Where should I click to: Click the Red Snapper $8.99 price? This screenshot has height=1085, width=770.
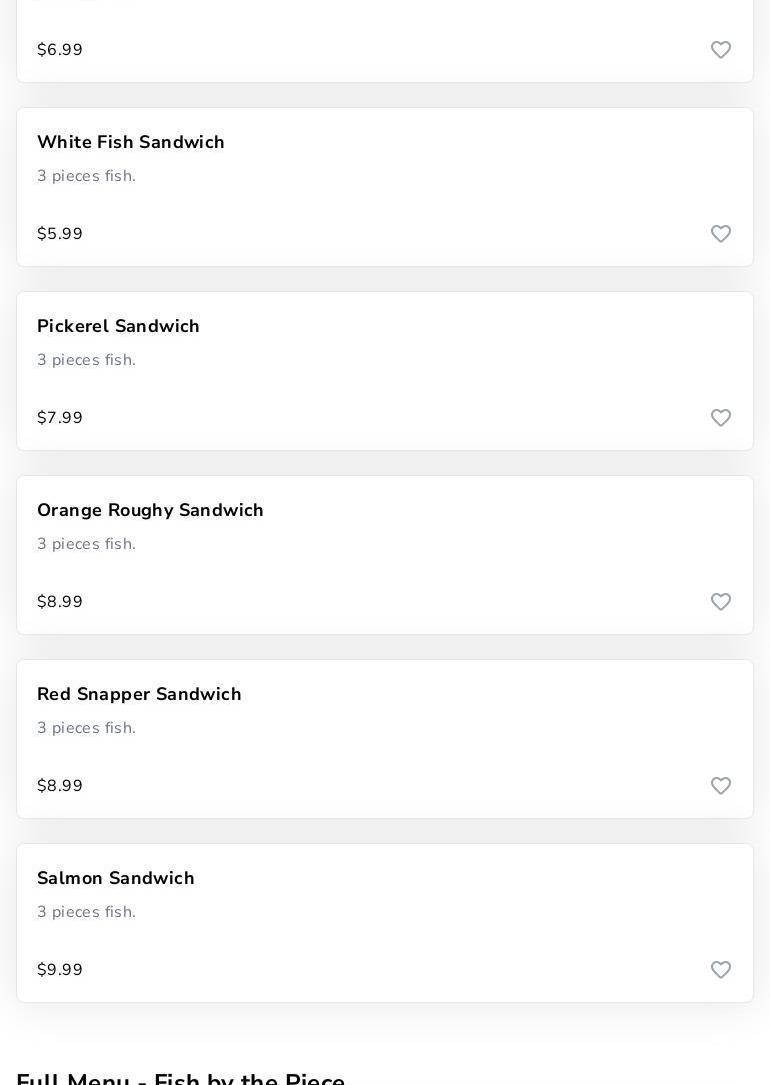(60, 786)
